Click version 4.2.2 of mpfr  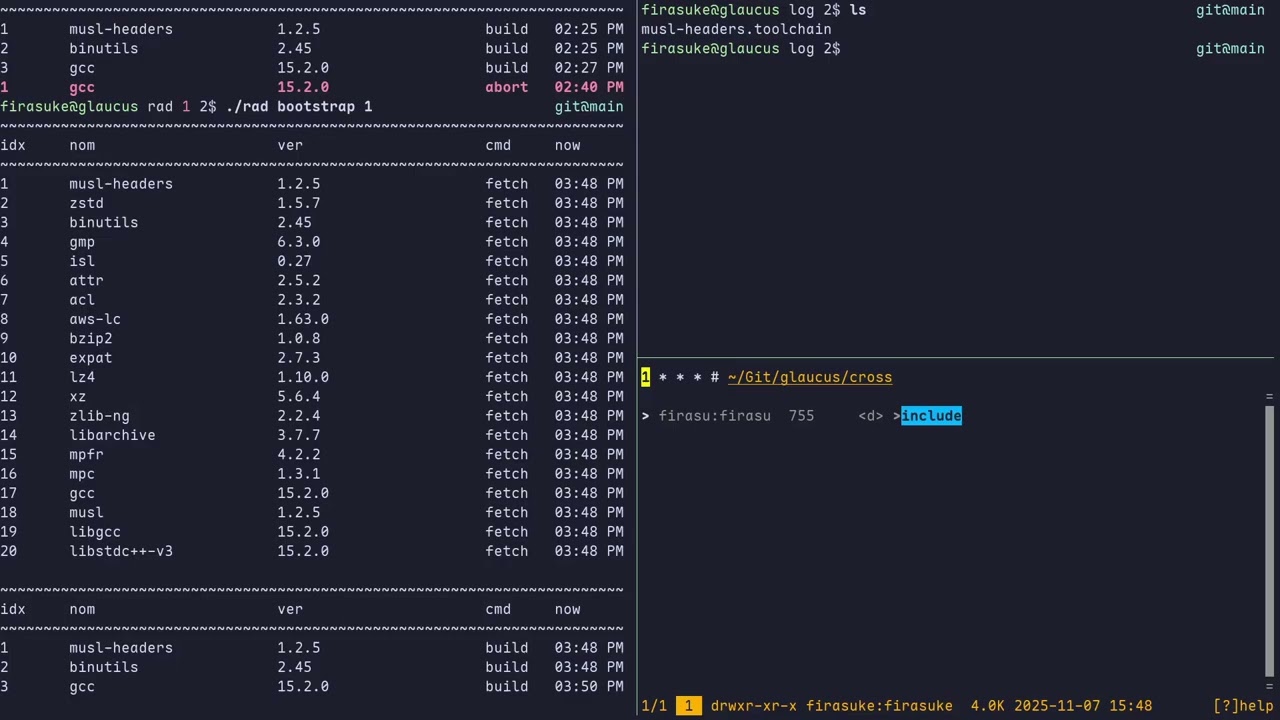[x=299, y=455]
